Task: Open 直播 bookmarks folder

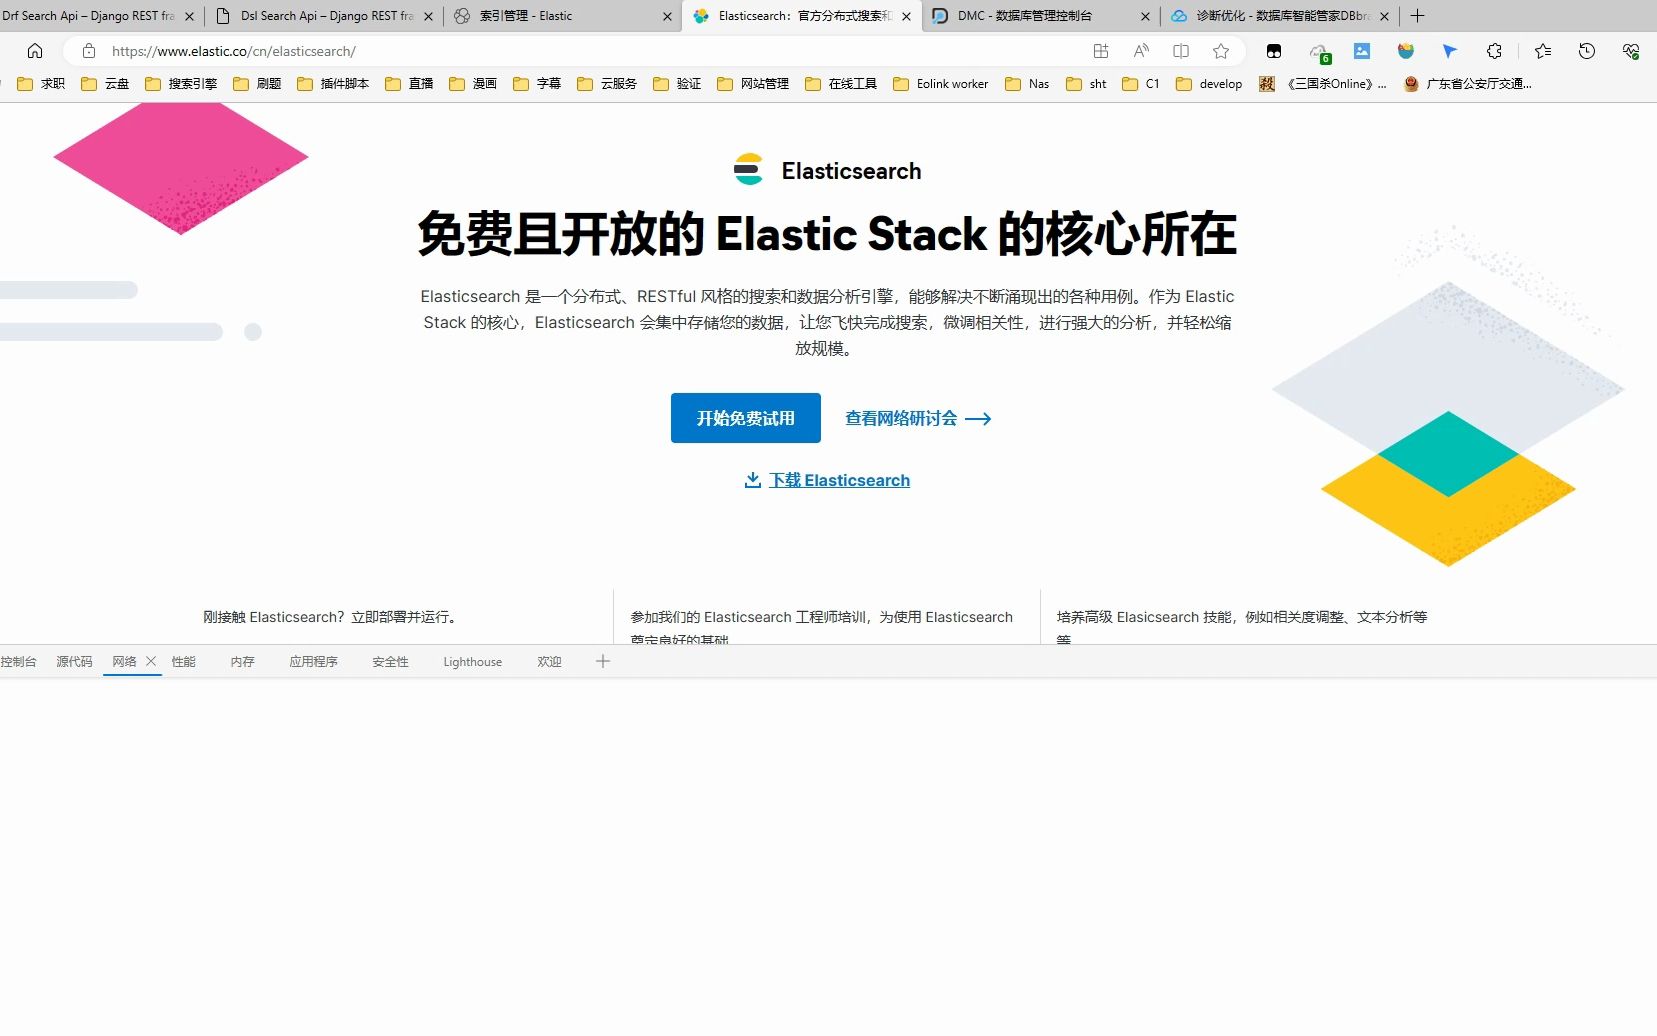Action: [409, 84]
